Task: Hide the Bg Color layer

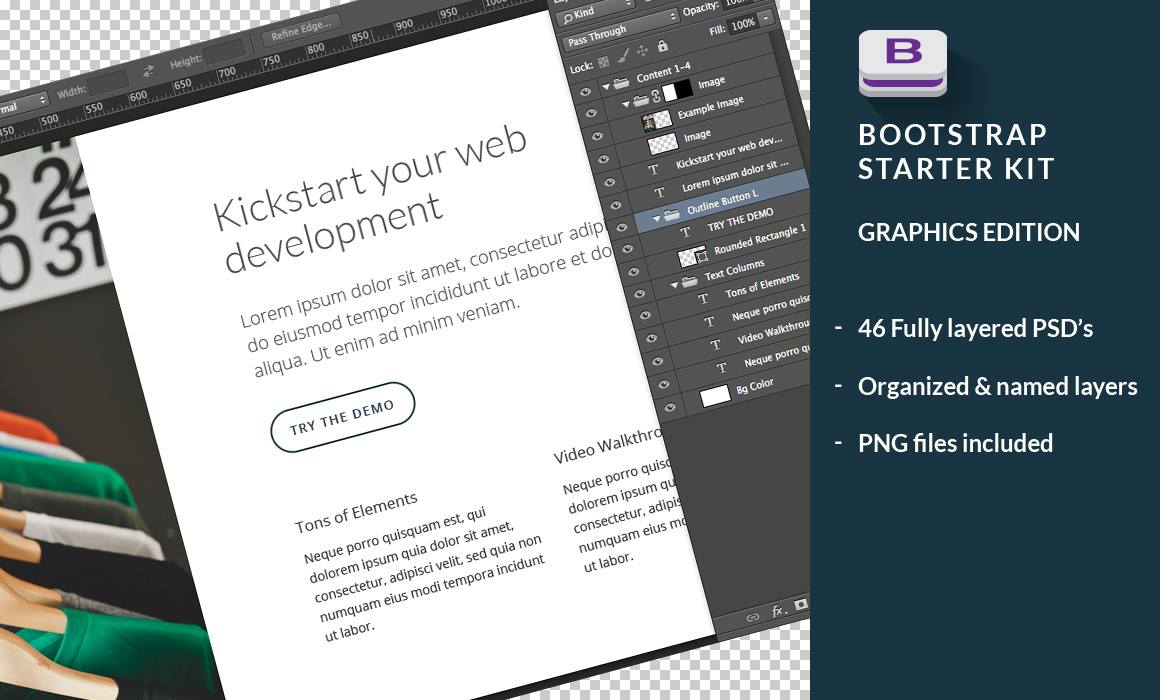Action: pos(670,408)
